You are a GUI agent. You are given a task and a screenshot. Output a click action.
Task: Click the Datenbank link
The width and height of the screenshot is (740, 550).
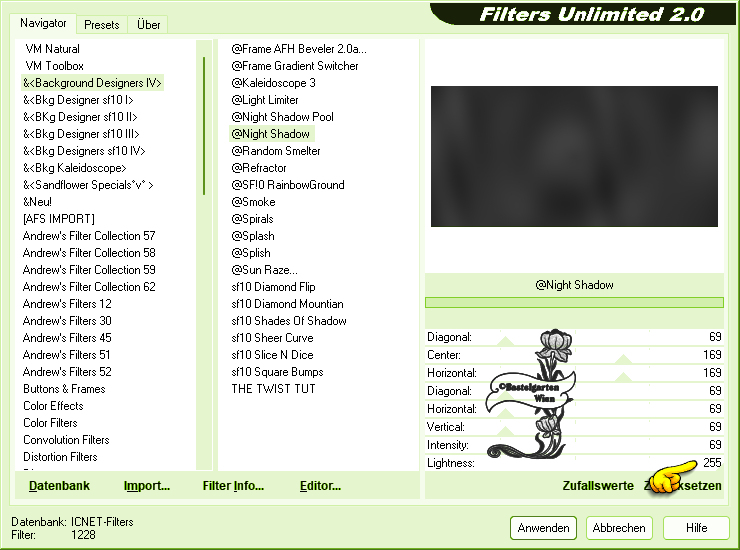[x=59, y=486]
